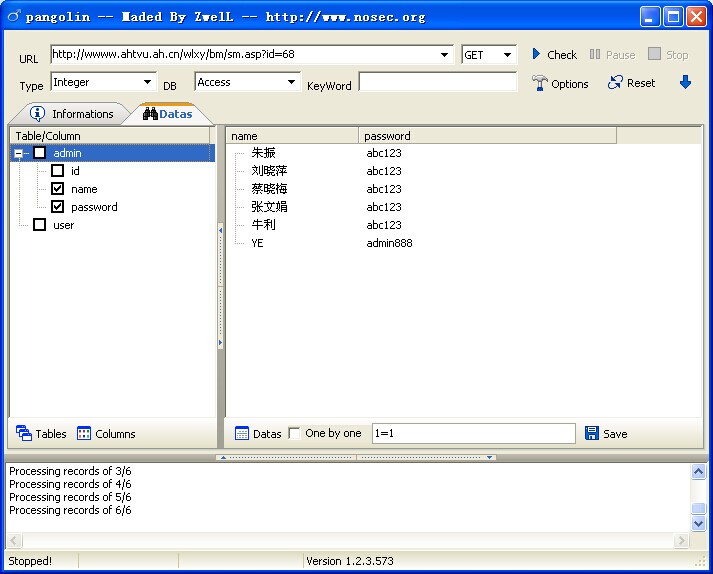Click lower arrow on vertical panel splitter
Screen dimensions: 713x574
point(221,342)
